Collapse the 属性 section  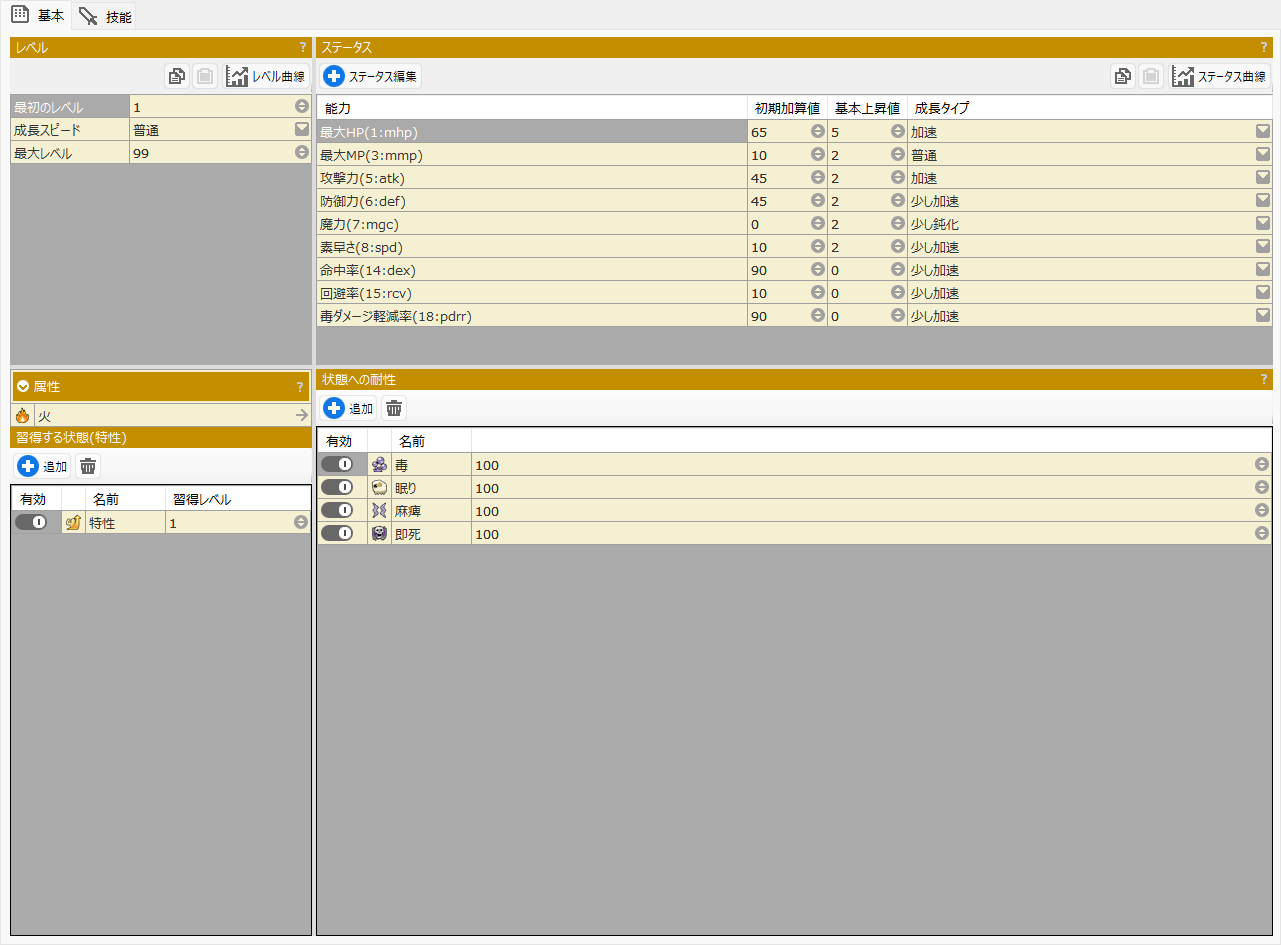pos(23,386)
